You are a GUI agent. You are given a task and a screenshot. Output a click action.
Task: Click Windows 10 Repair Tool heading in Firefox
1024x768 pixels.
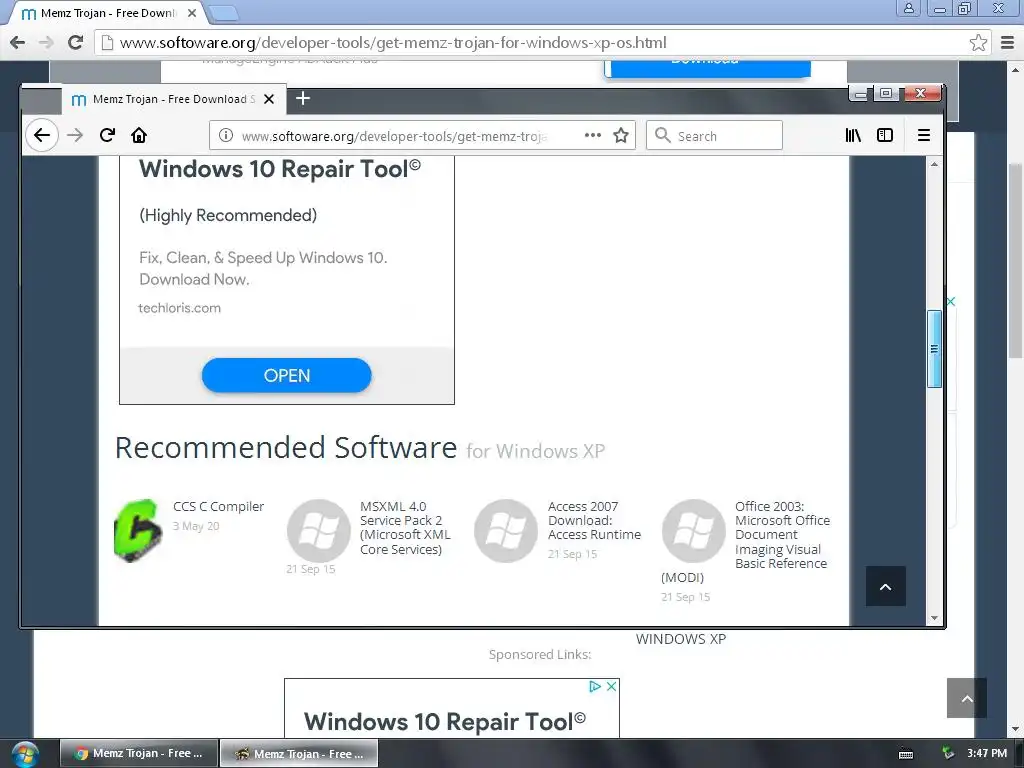coord(280,169)
